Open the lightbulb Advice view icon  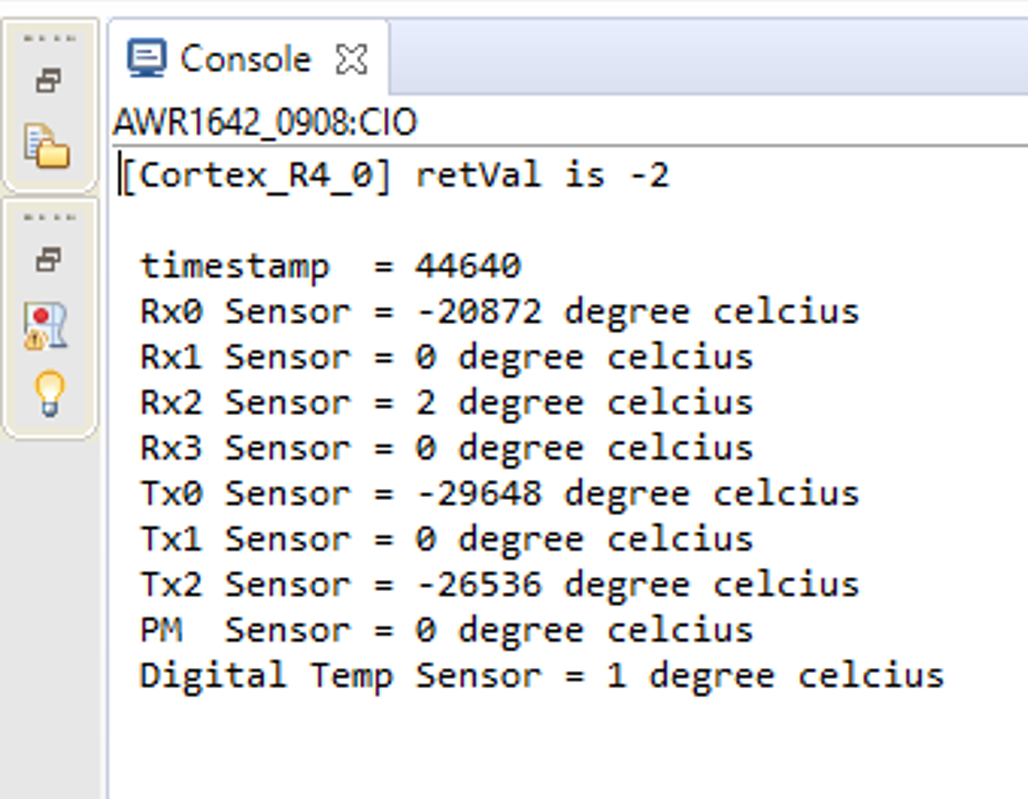48,393
